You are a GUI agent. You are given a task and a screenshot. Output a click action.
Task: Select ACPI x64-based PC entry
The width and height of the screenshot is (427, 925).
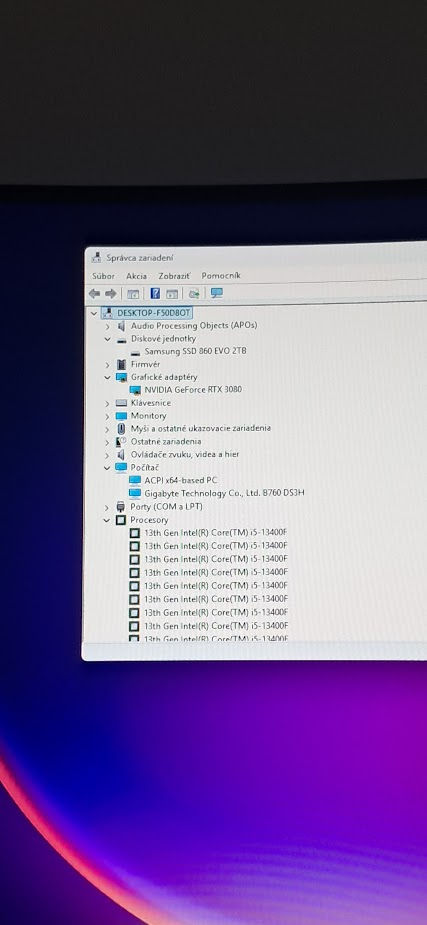tap(180, 480)
